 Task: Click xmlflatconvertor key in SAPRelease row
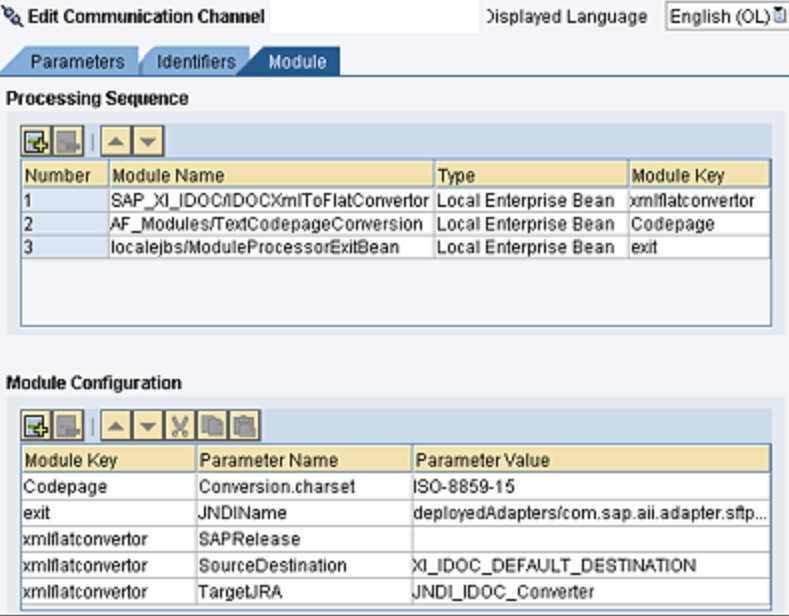(109, 539)
